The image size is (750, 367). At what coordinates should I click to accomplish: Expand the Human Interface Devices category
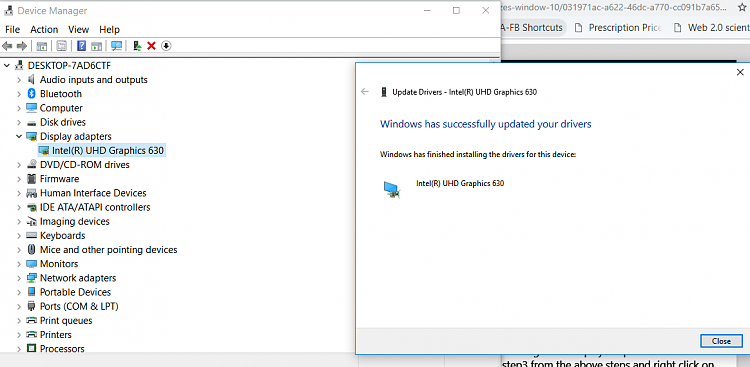19,193
